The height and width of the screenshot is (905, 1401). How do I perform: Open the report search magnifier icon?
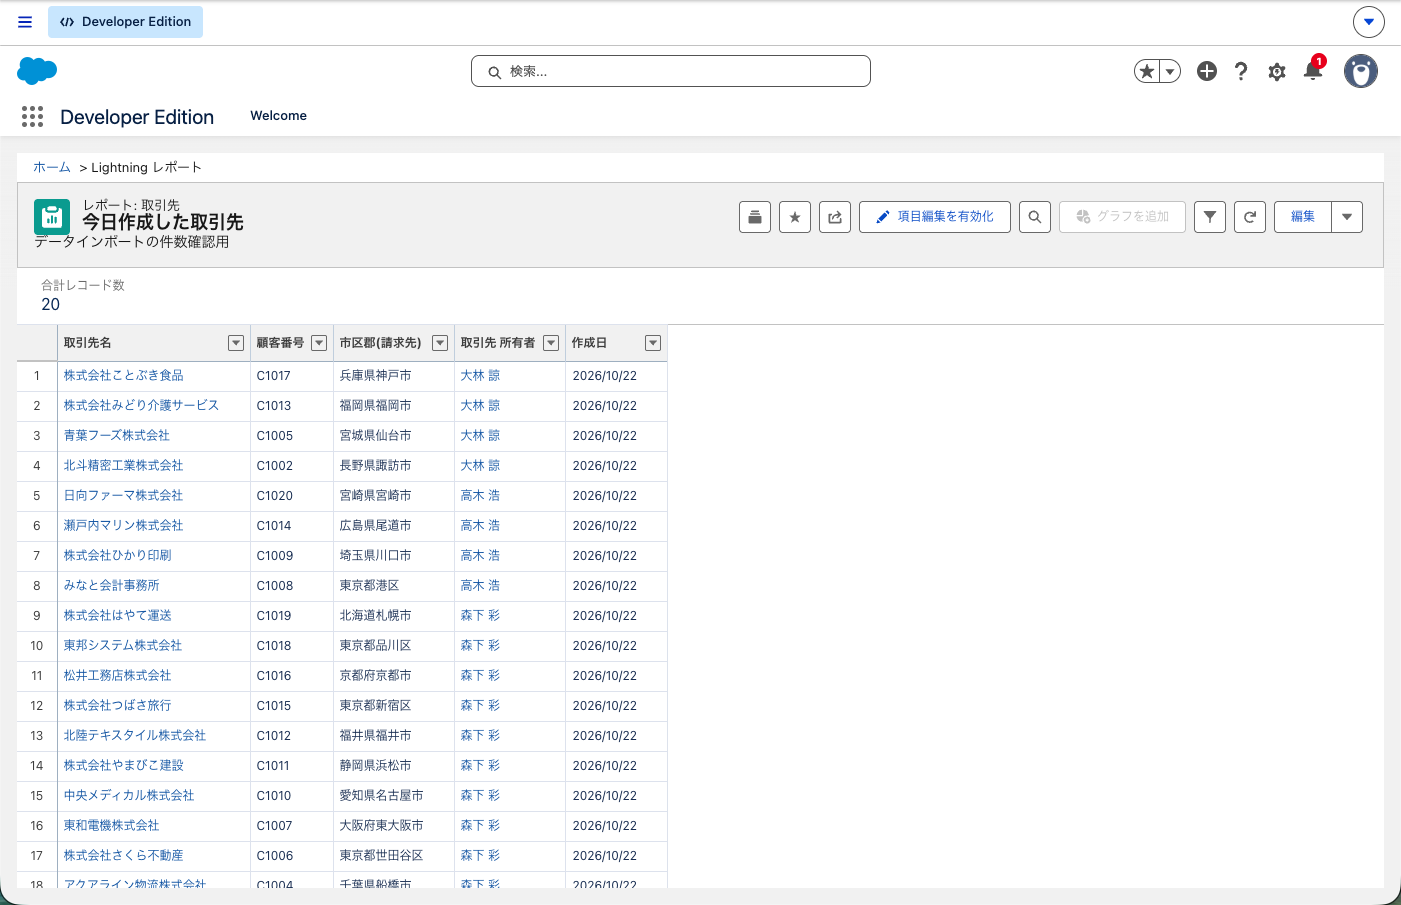click(x=1035, y=217)
